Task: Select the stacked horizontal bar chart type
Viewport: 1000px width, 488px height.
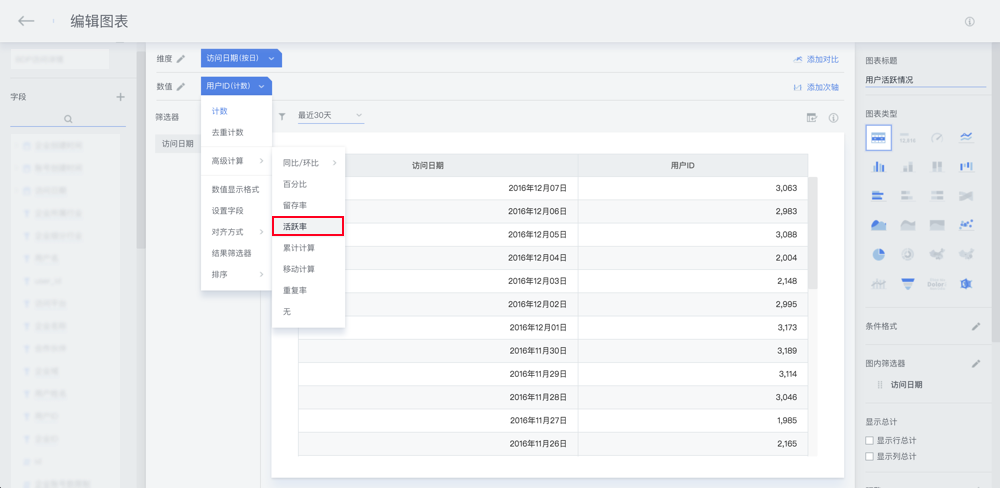Action: [x=907, y=195]
